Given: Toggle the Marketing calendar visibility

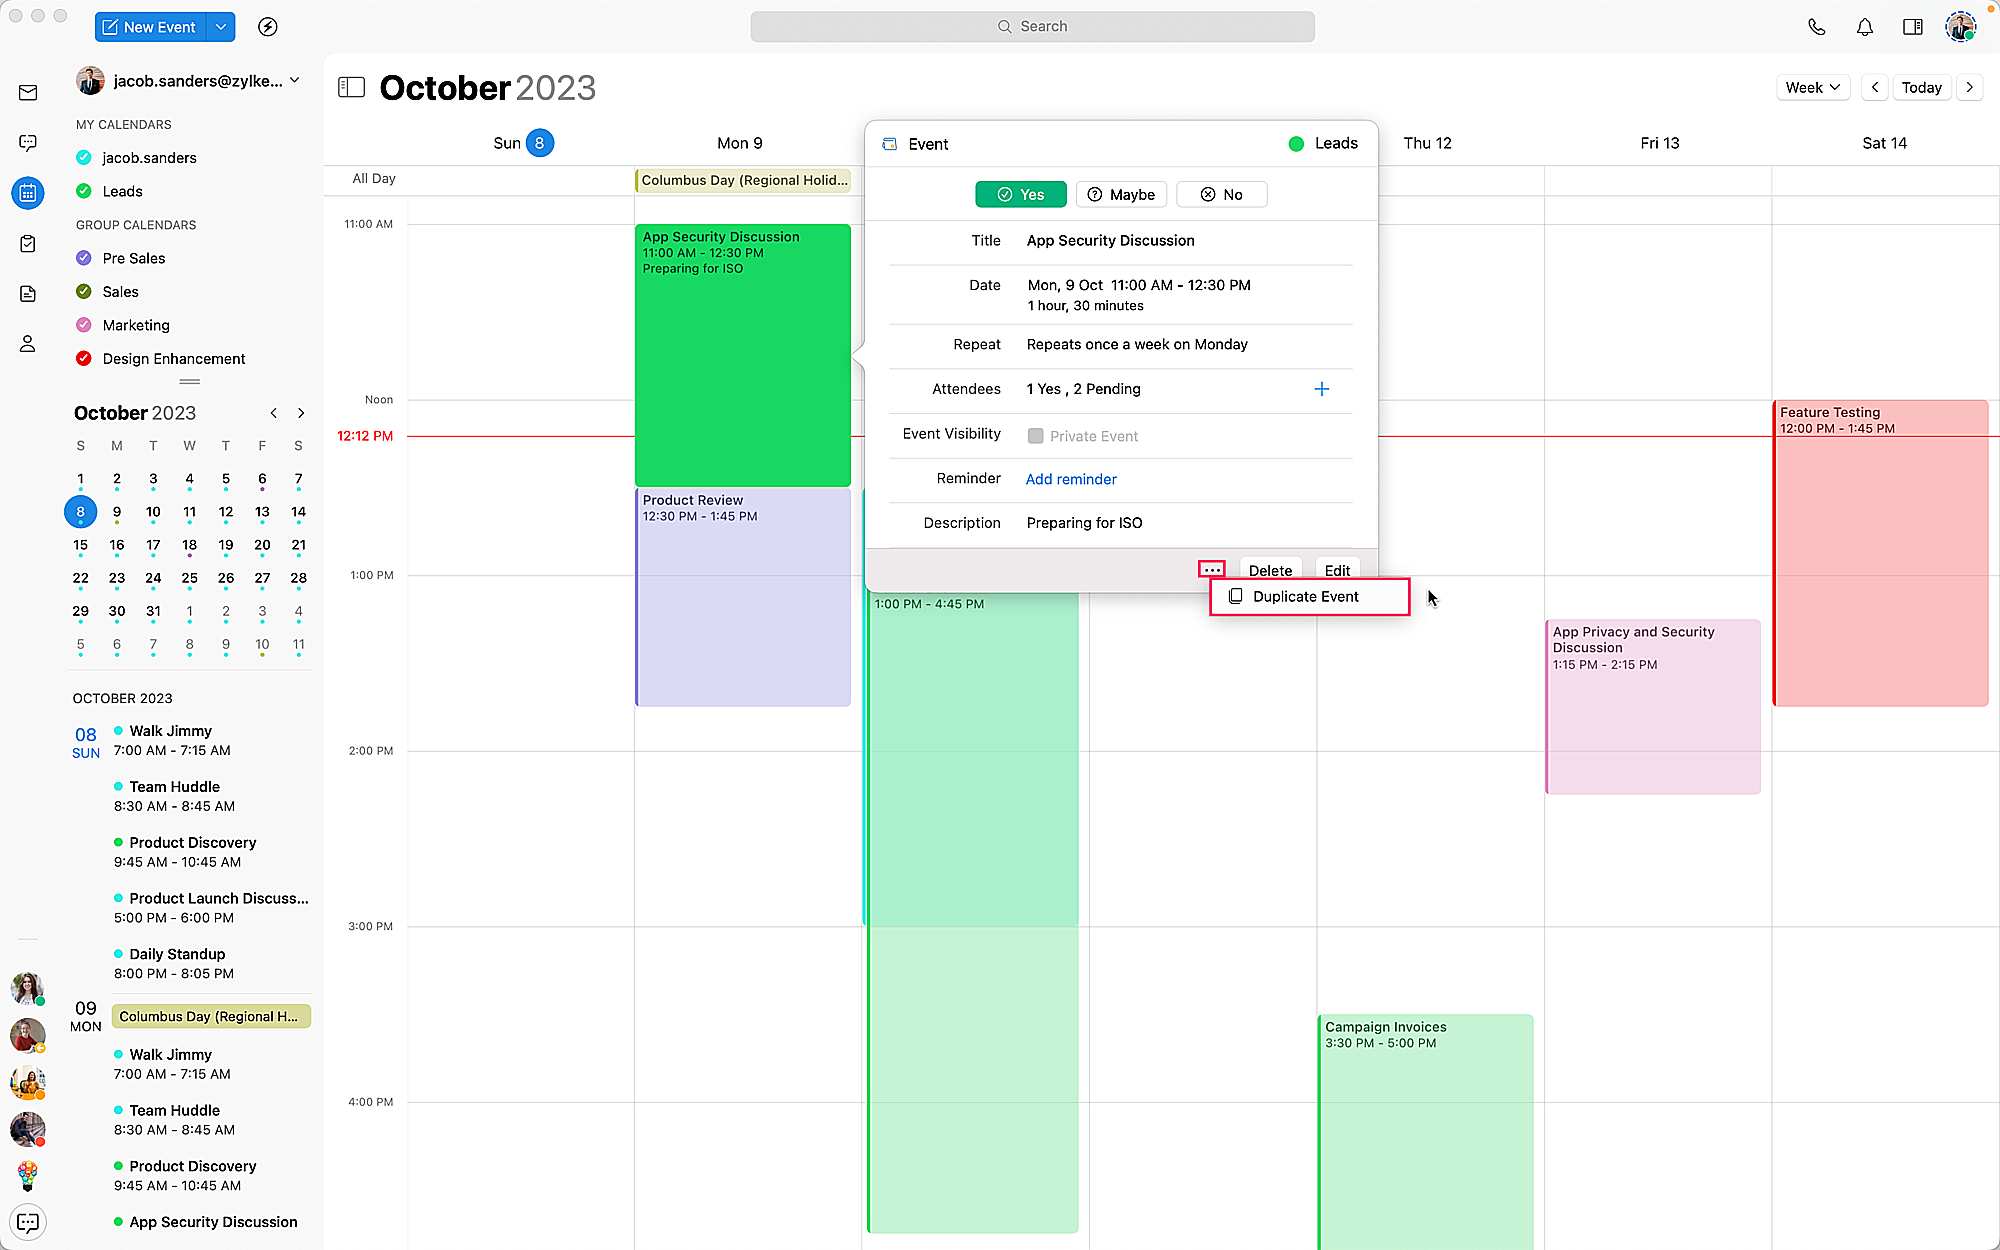Looking at the screenshot, I should click(84, 325).
